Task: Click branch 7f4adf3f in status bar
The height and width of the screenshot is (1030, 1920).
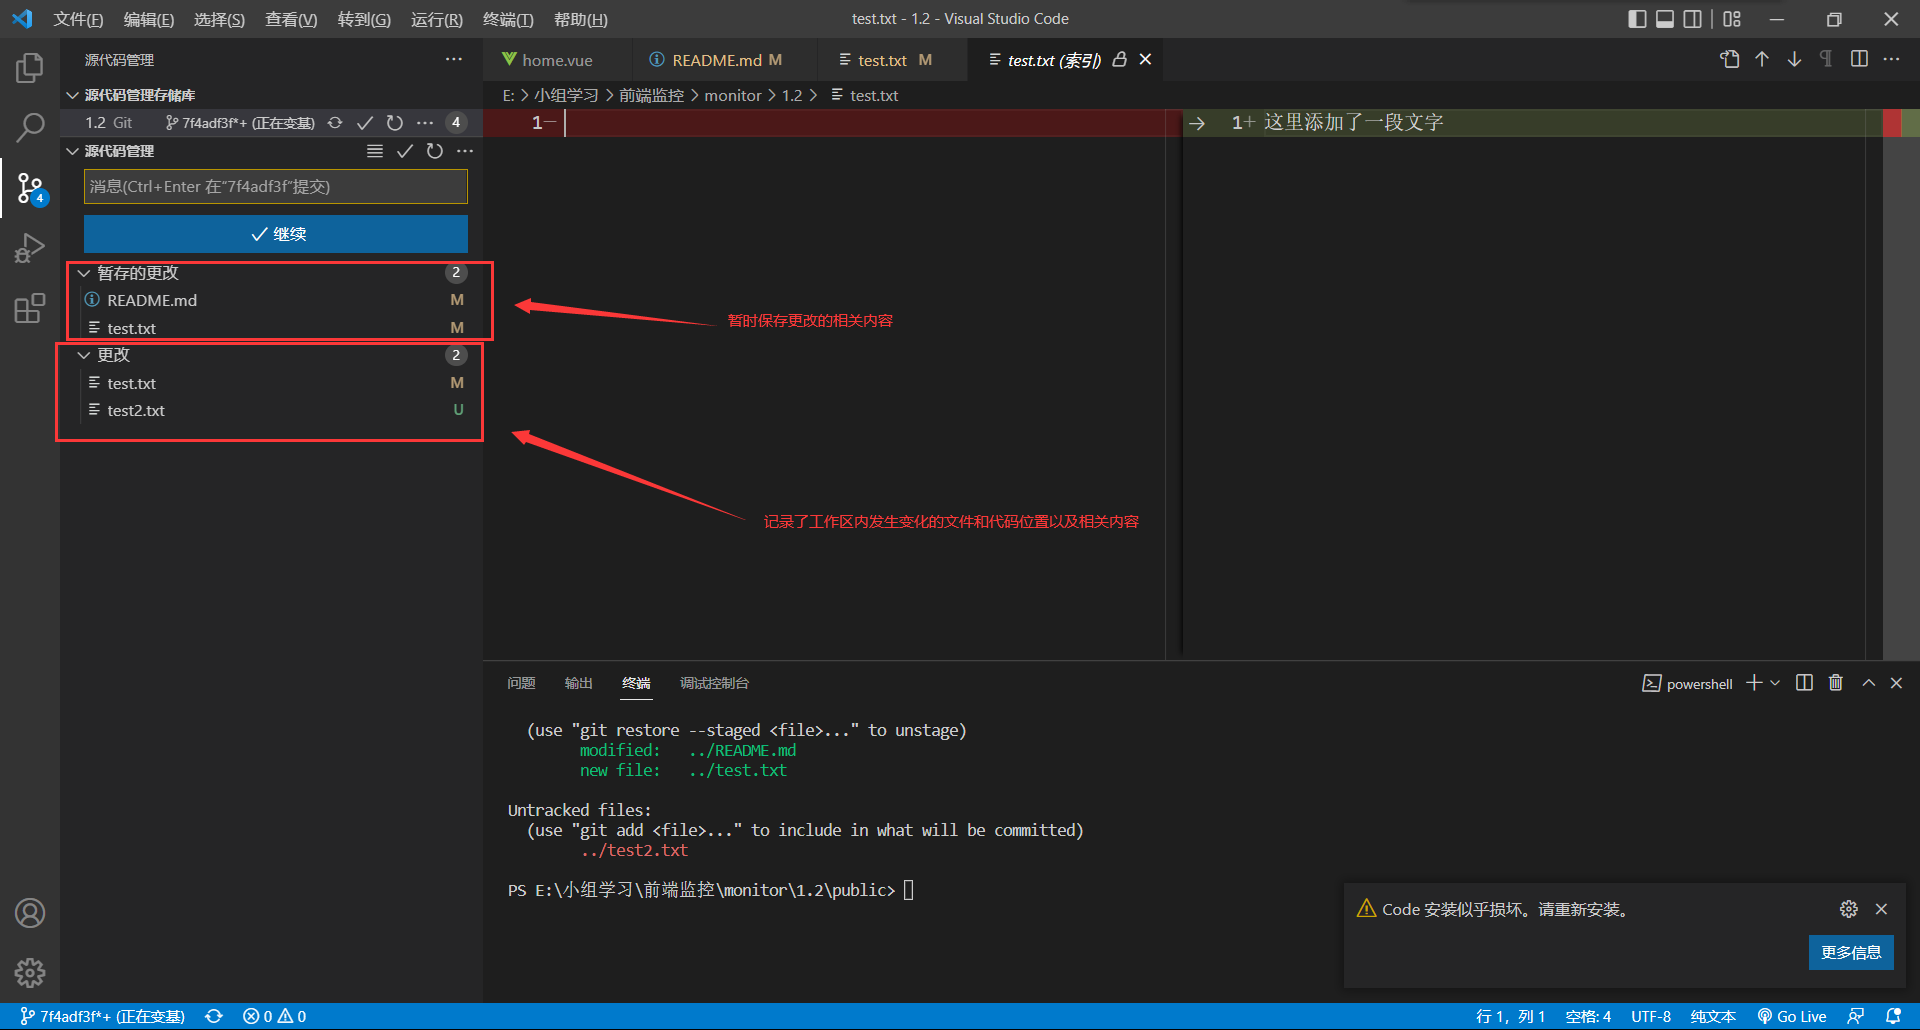Action: pyautogui.click(x=102, y=1016)
